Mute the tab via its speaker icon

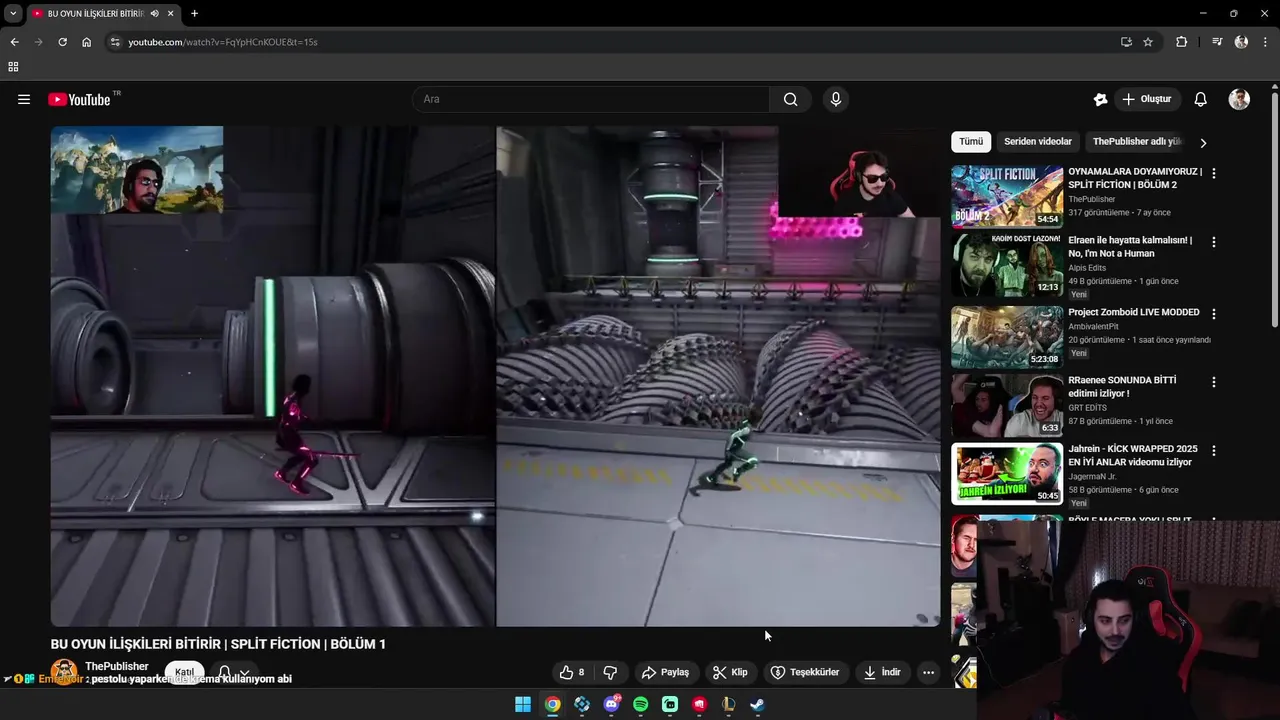[x=155, y=14]
